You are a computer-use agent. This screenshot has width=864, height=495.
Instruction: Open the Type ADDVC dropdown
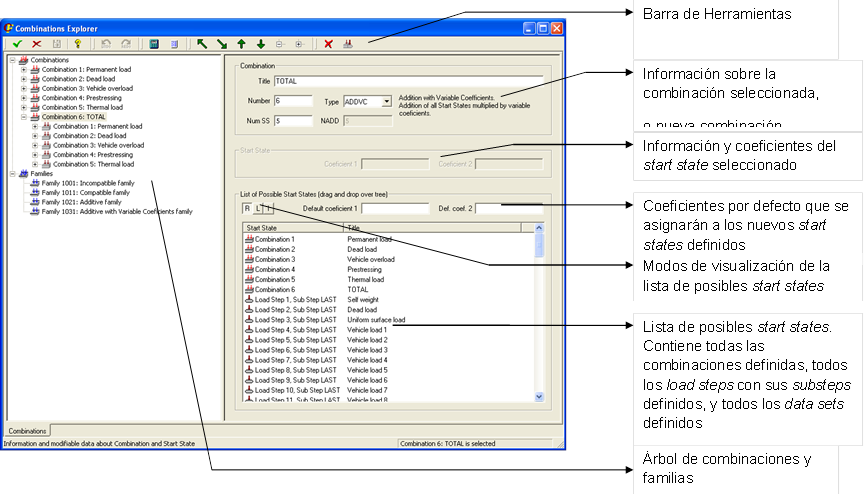point(386,101)
